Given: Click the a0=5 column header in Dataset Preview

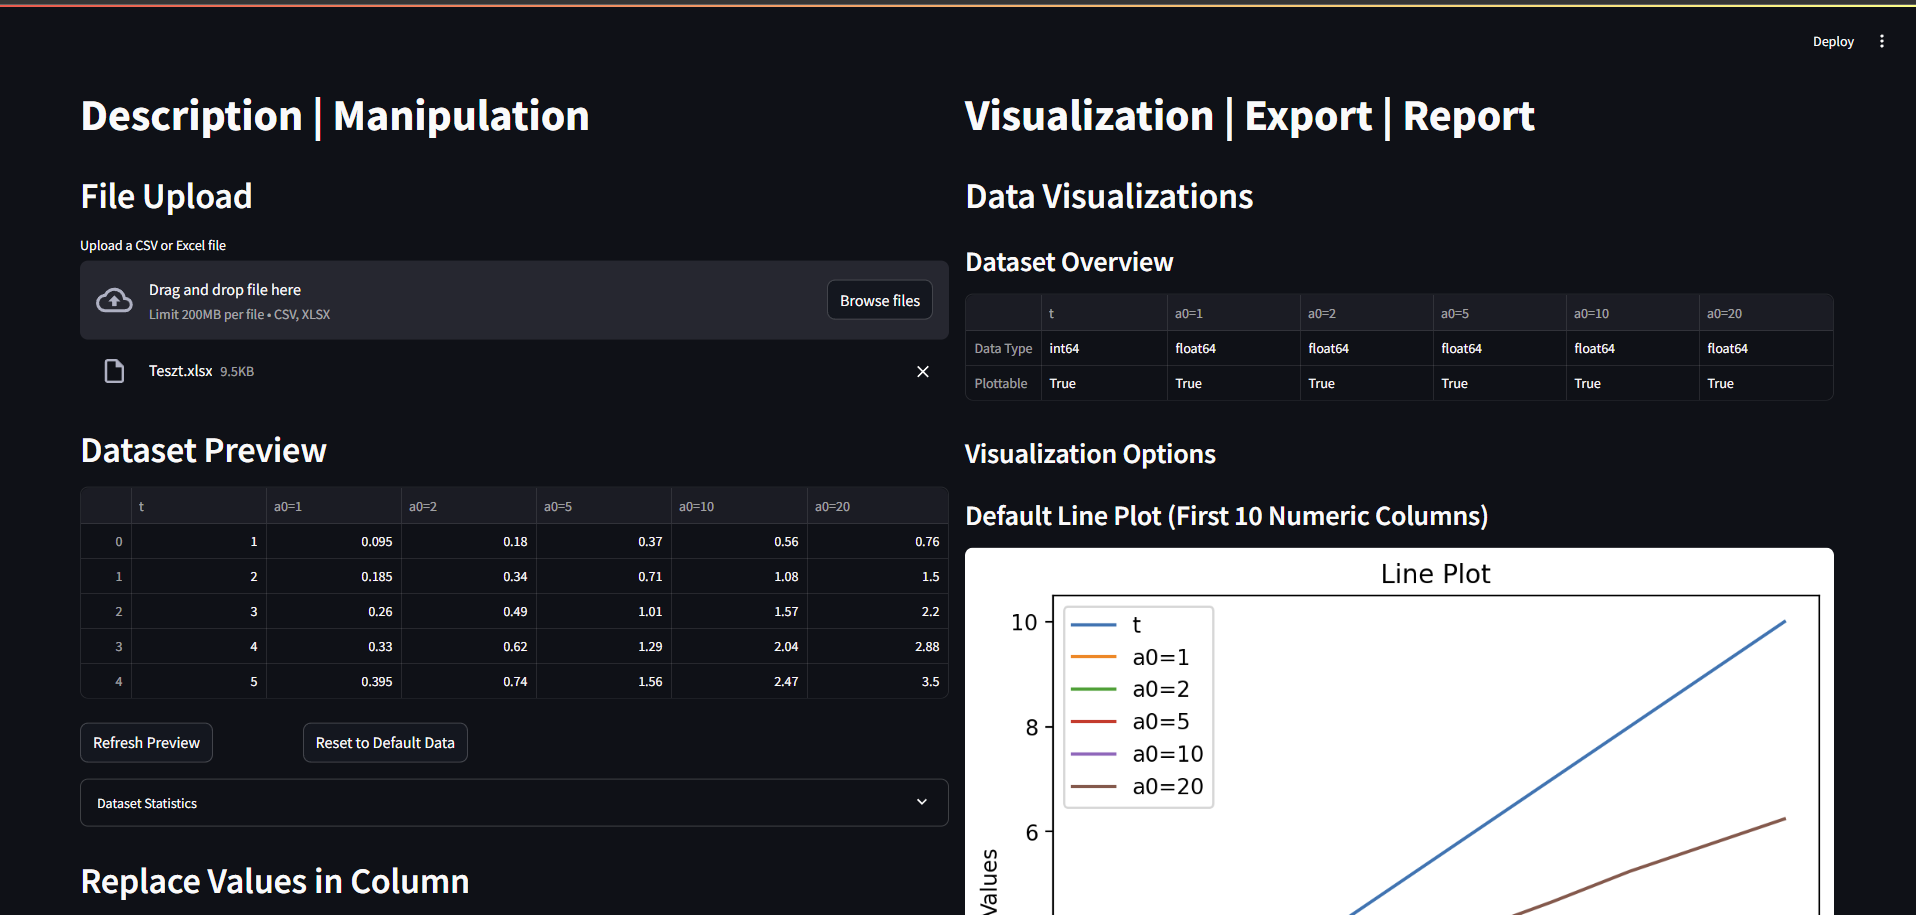Looking at the screenshot, I should [603, 506].
